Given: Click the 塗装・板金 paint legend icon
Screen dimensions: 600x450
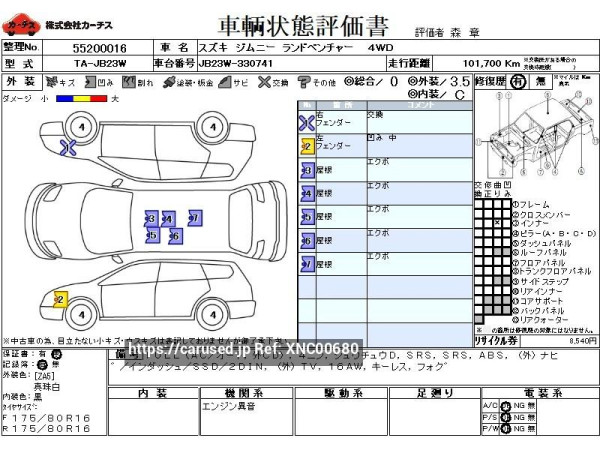Looking at the screenshot, I should (x=169, y=82).
